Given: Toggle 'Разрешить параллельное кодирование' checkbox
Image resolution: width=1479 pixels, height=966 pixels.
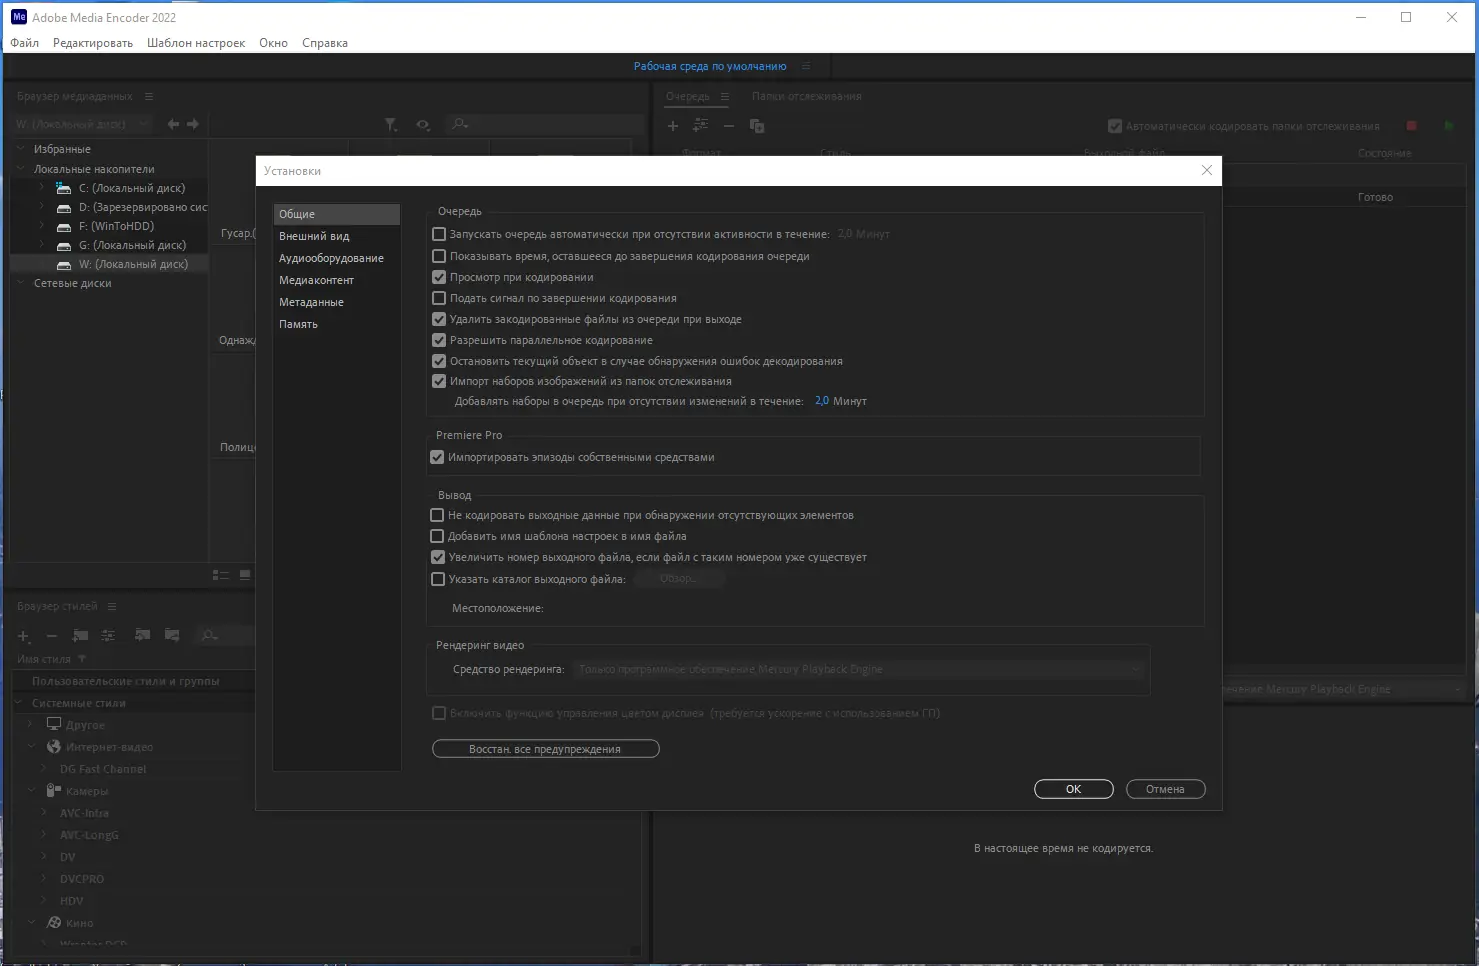Looking at the screenshot, I should (x=439, y=340).
